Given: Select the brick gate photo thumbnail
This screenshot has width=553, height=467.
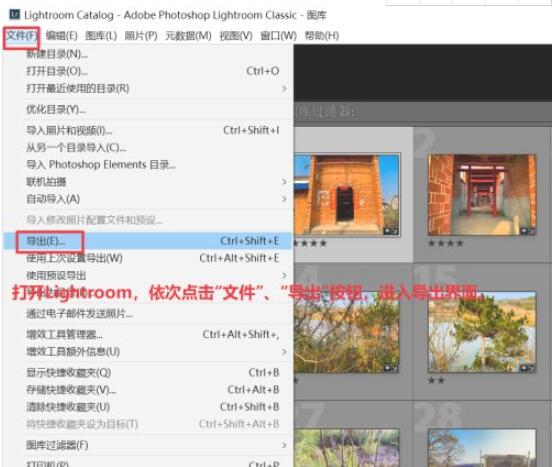Looking at the screenshot, I should 347,194.
